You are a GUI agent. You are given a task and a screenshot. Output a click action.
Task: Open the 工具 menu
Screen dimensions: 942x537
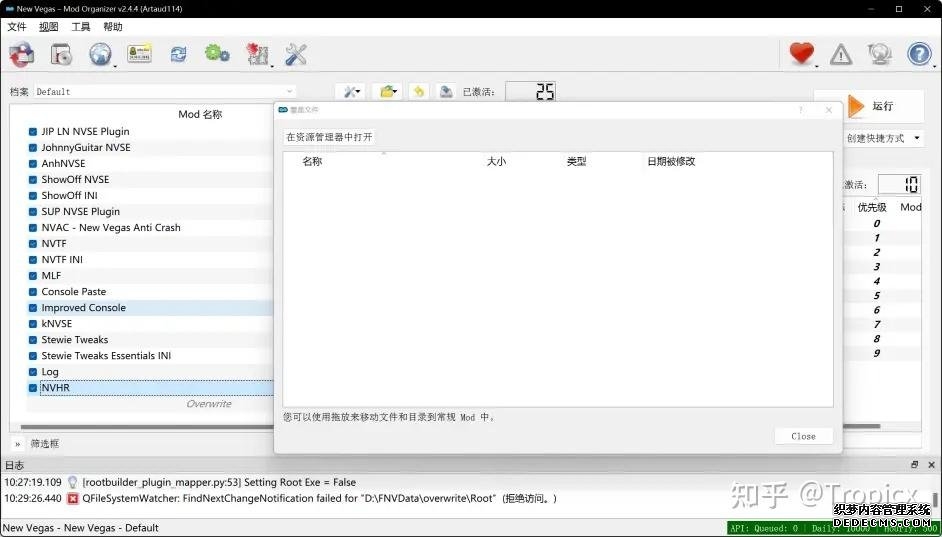tap(81, 27)
